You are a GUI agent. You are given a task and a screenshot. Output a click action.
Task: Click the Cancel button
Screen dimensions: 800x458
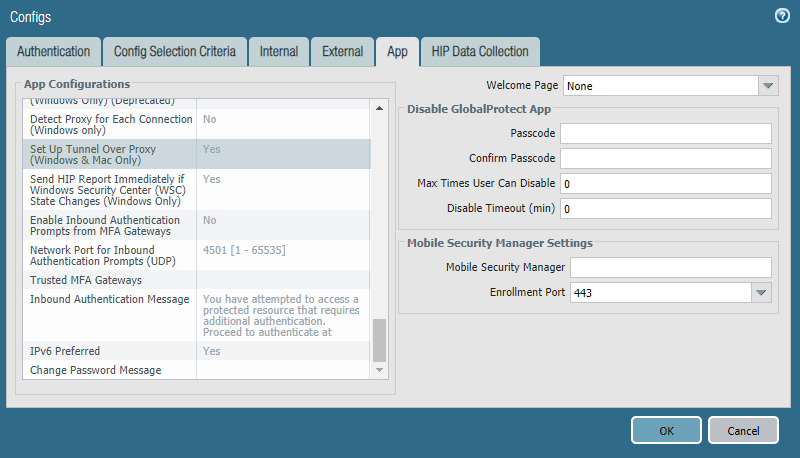[742, 430]
